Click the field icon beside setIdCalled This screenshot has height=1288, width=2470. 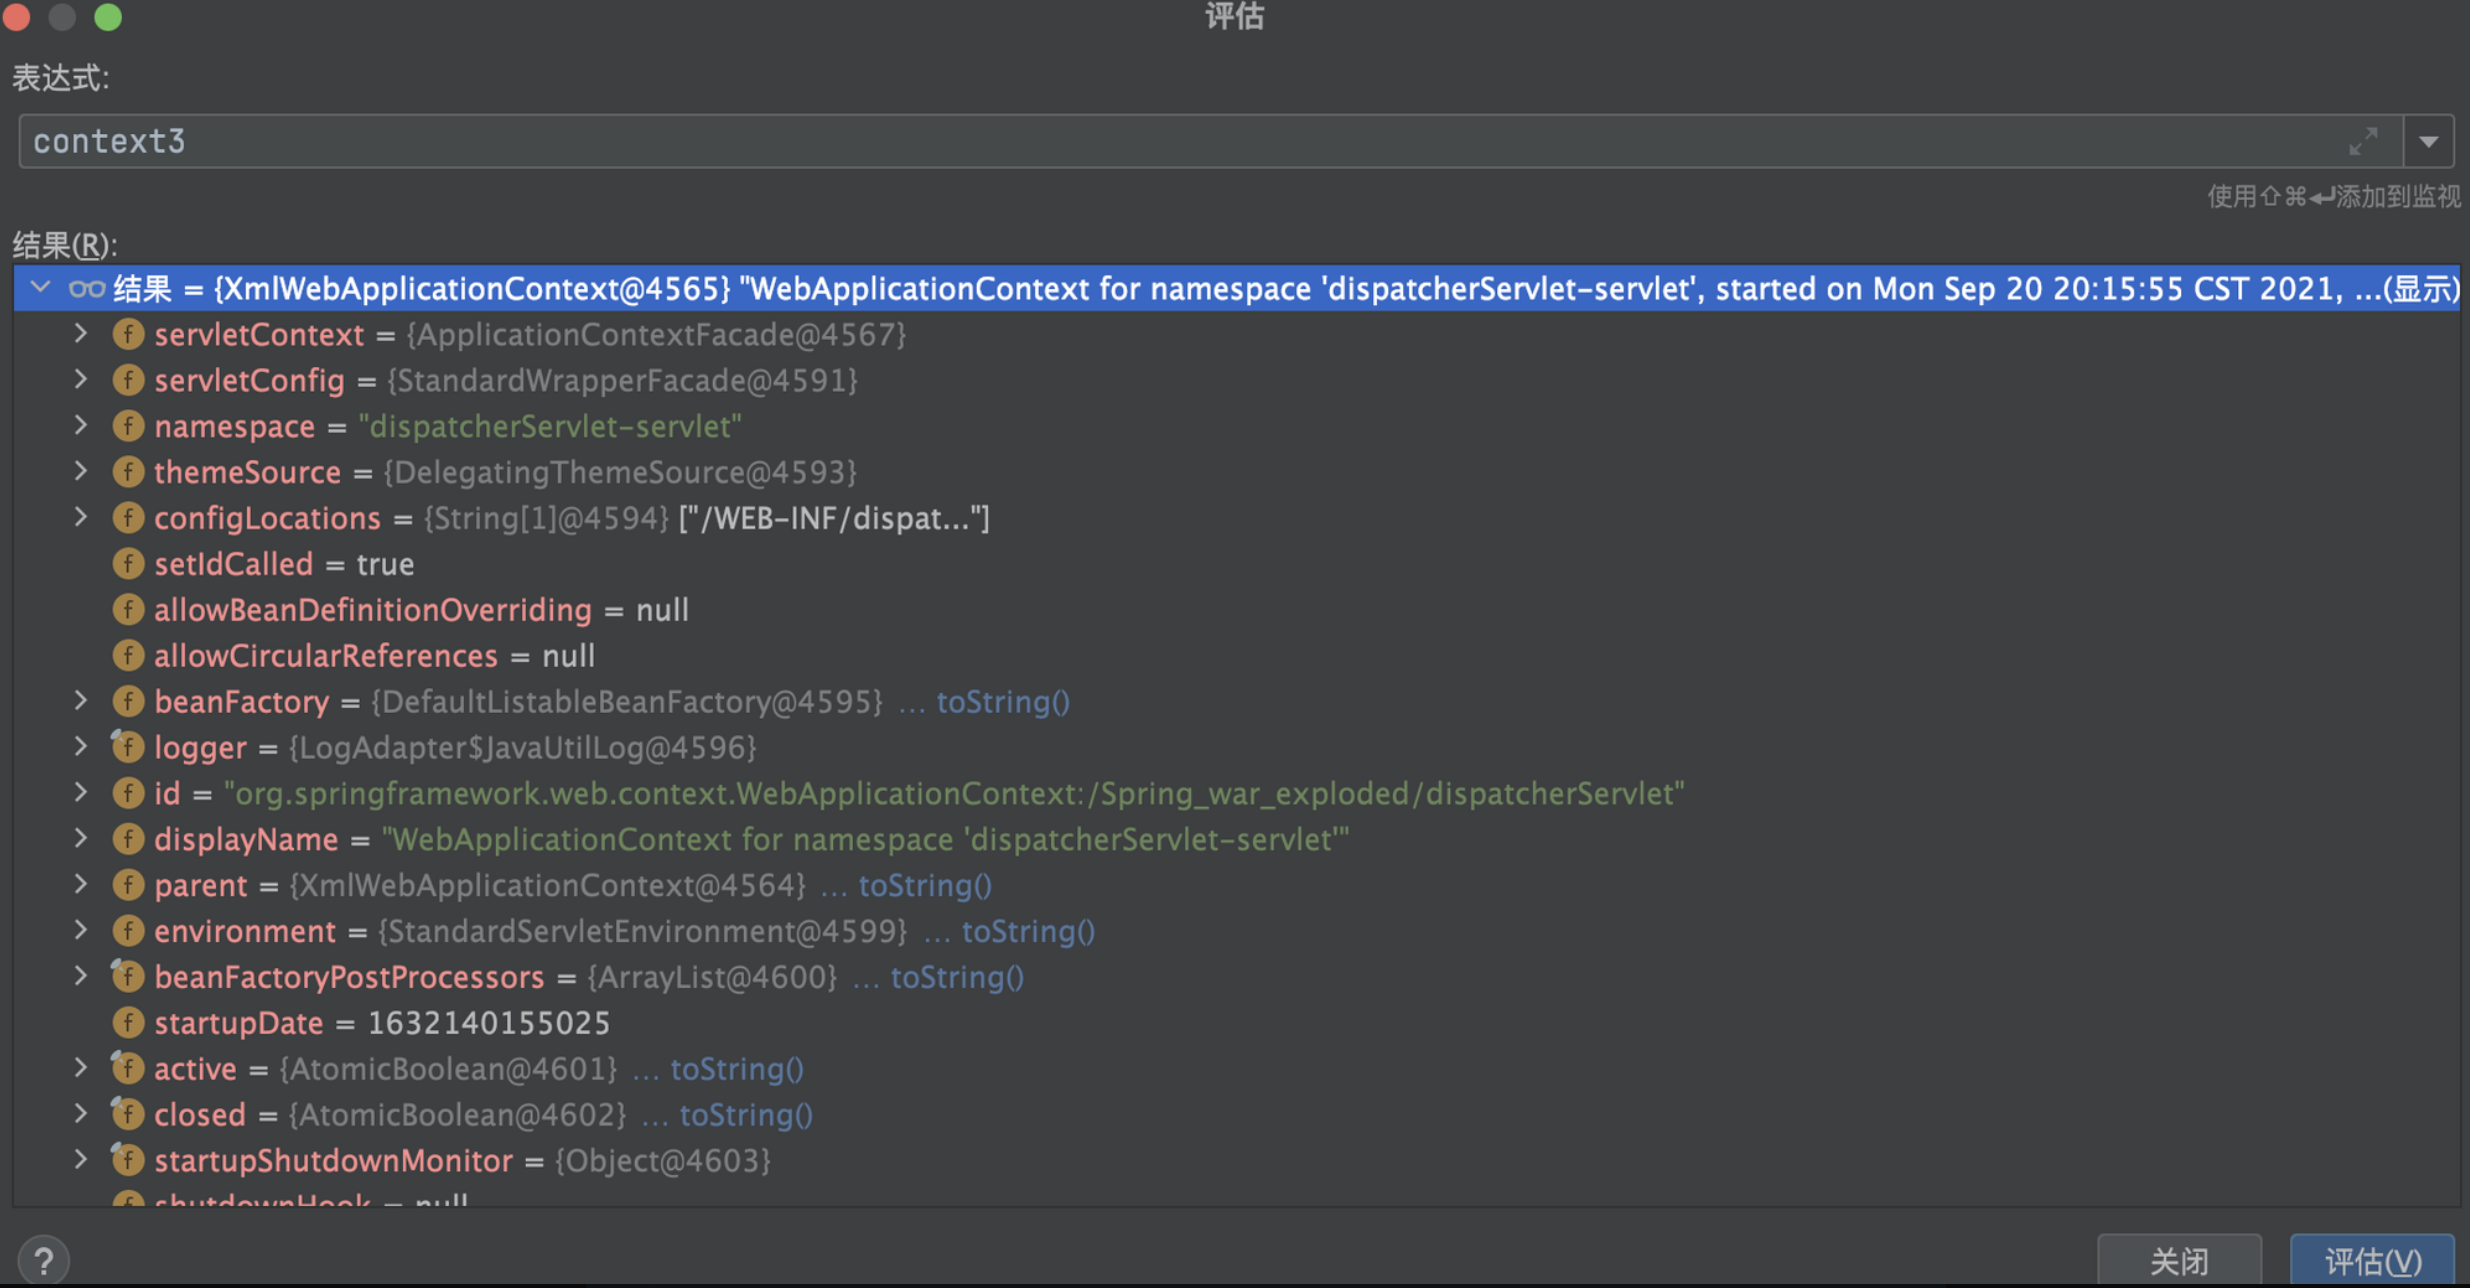[128, 564]
